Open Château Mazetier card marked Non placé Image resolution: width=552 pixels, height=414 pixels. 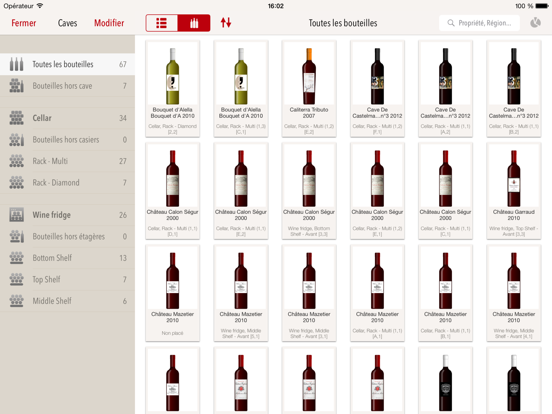[x=172, y=293]
